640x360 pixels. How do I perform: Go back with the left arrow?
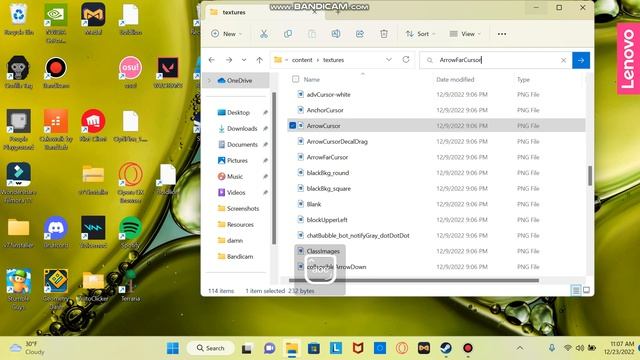point(211,60)
